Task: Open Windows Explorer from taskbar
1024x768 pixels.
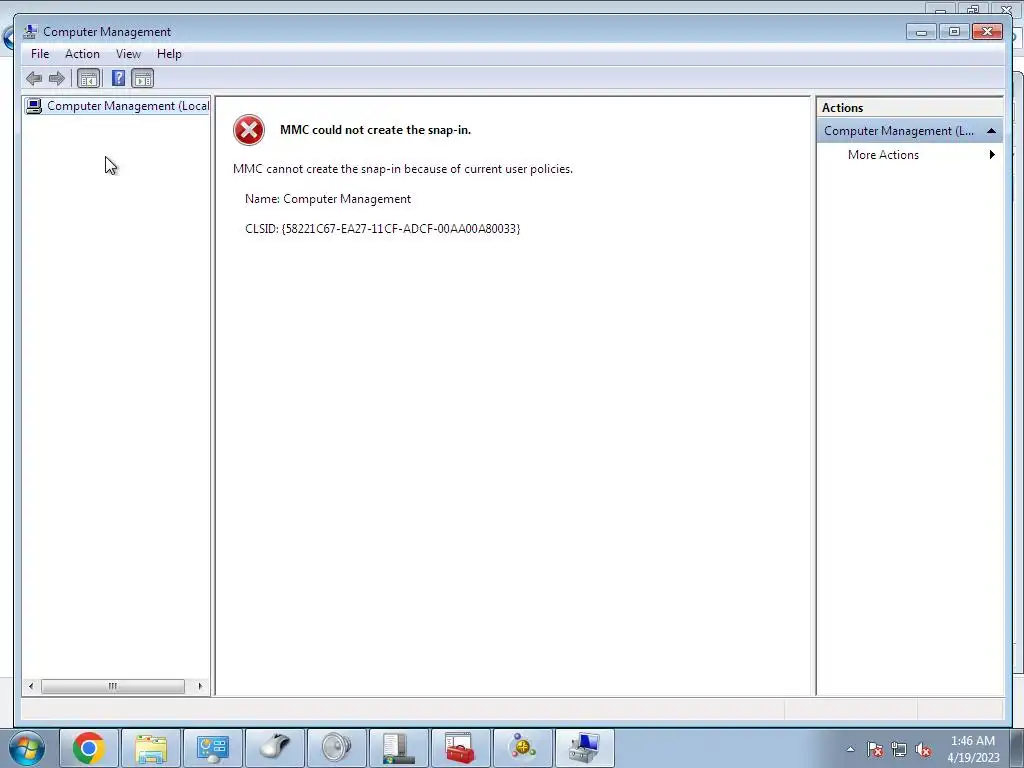Action: tap(151, 748)
